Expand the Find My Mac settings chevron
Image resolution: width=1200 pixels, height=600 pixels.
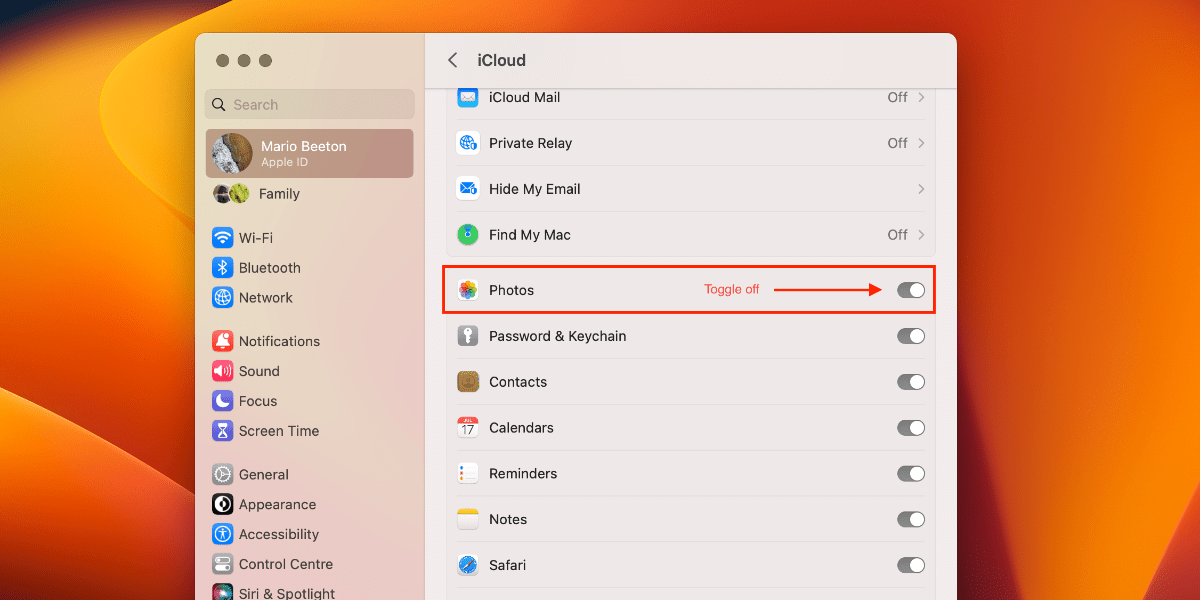coord(921,235)
